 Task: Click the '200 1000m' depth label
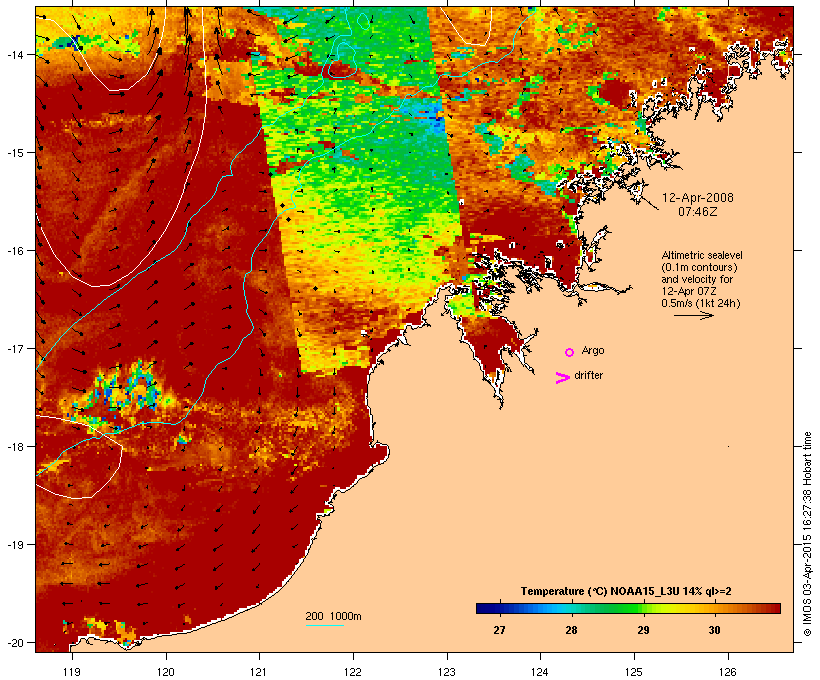[x=333, y=616]
